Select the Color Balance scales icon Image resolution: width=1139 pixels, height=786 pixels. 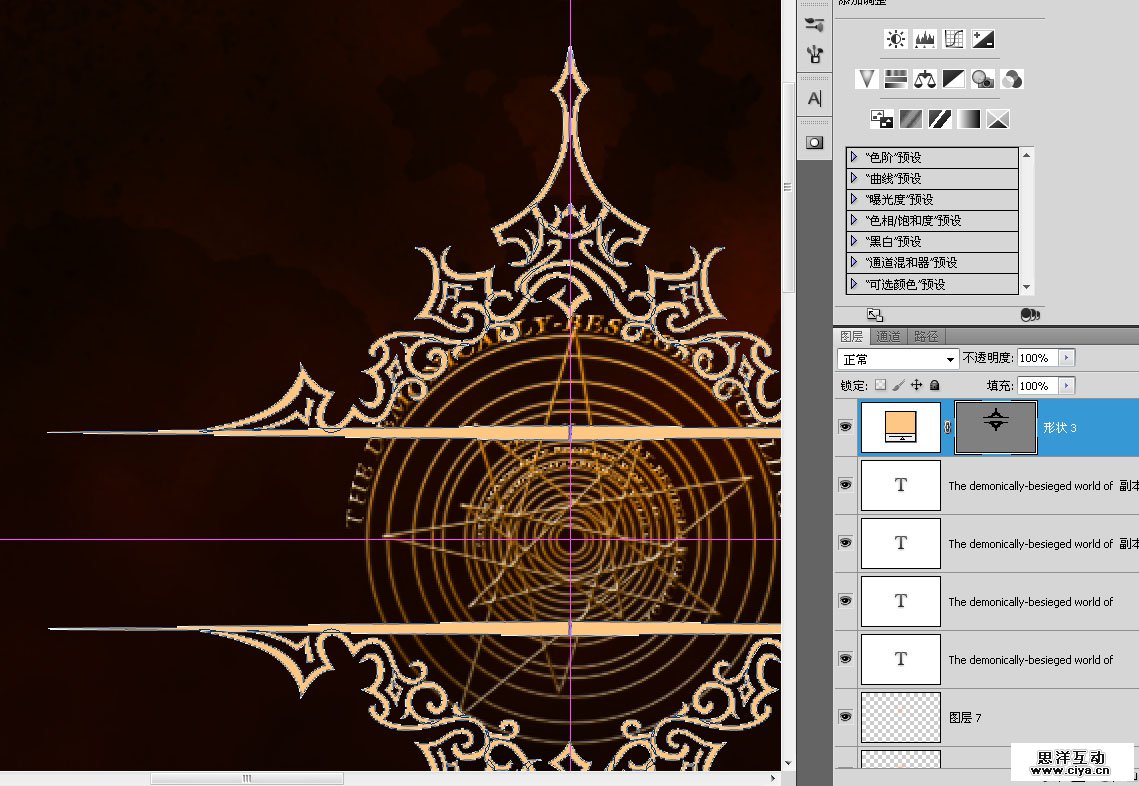tap(925, 79)
